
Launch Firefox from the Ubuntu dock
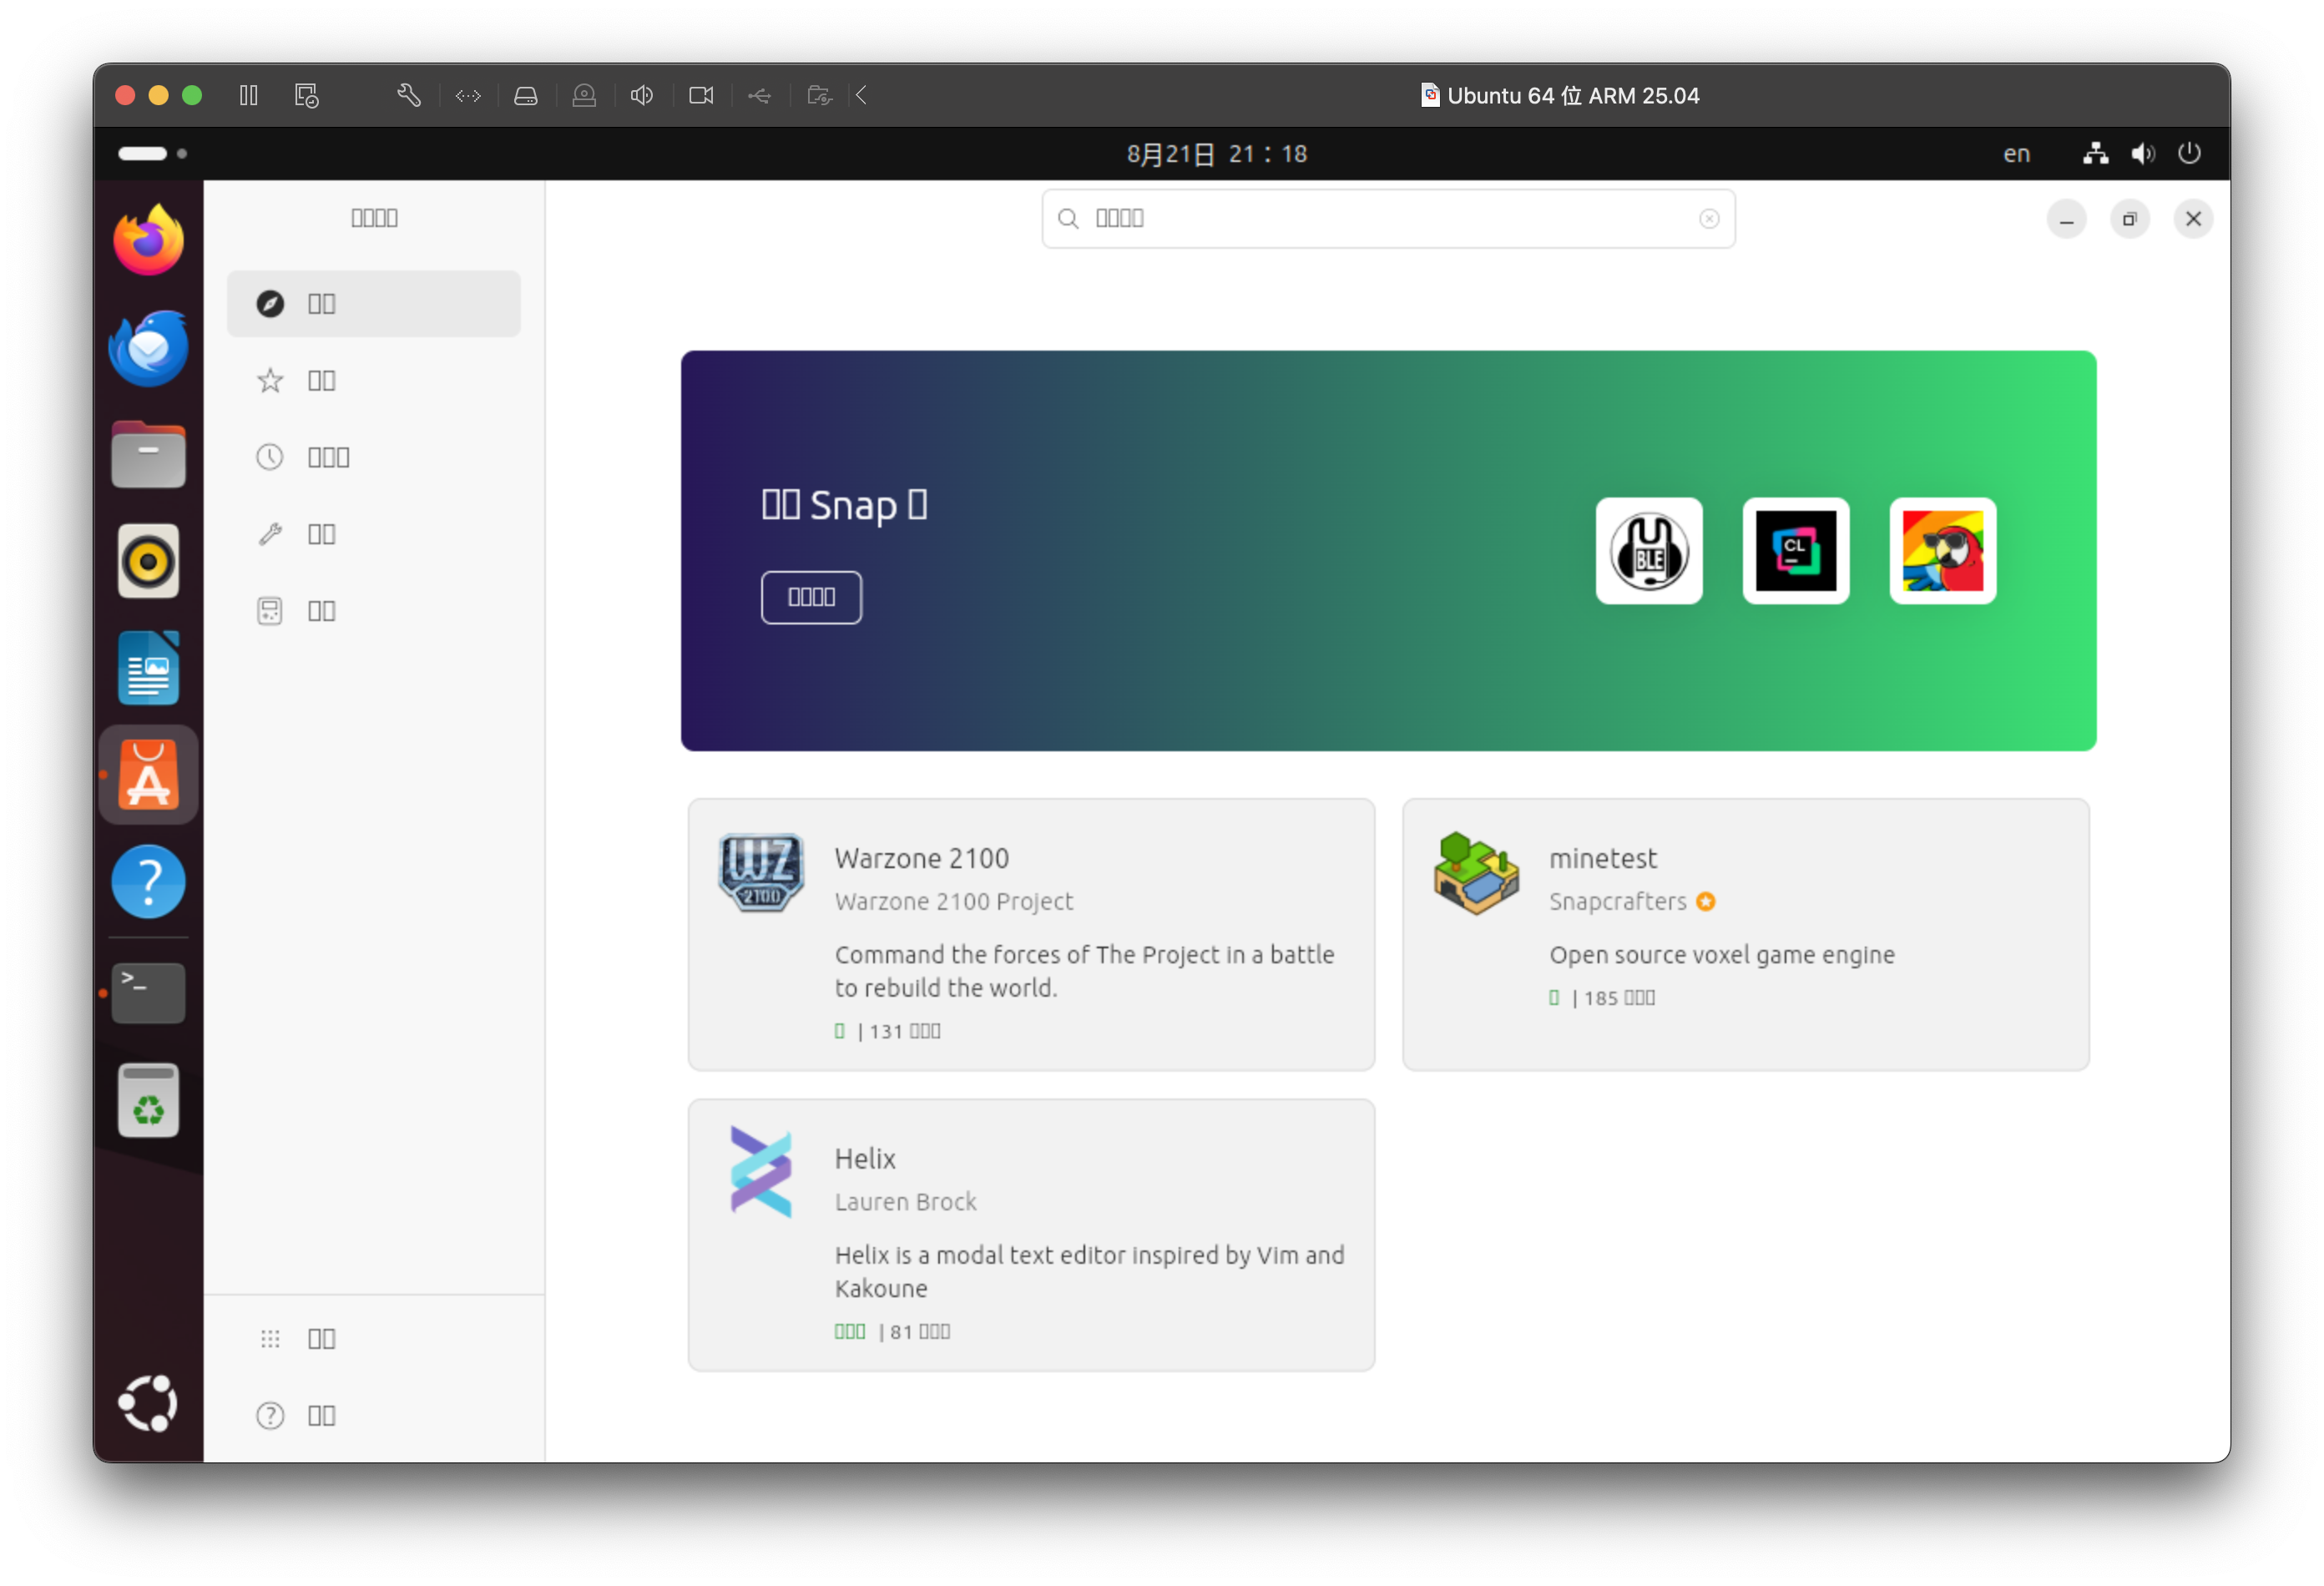coord(148,241)
